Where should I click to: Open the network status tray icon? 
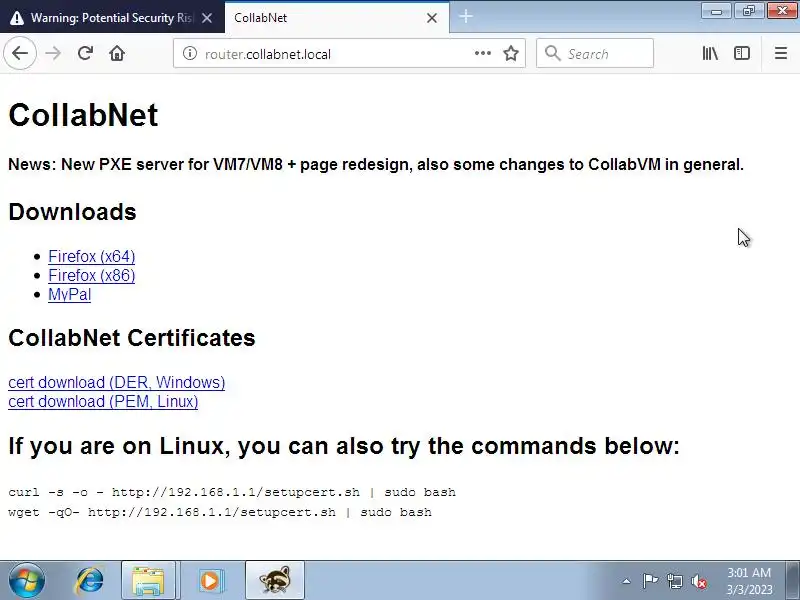coord(674,581)
